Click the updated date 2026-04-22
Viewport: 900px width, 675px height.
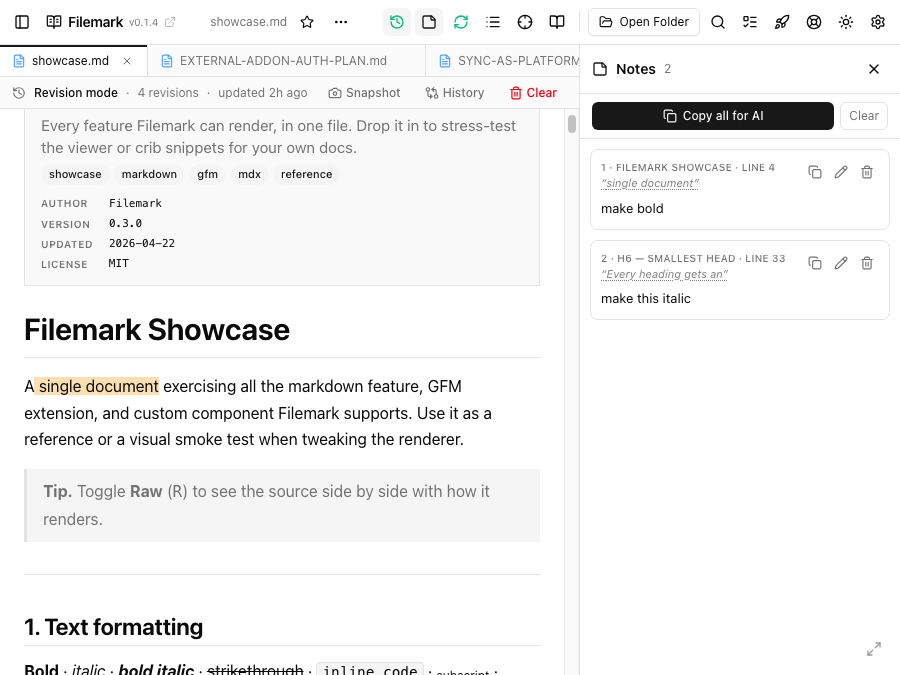(x=142, y=243)
